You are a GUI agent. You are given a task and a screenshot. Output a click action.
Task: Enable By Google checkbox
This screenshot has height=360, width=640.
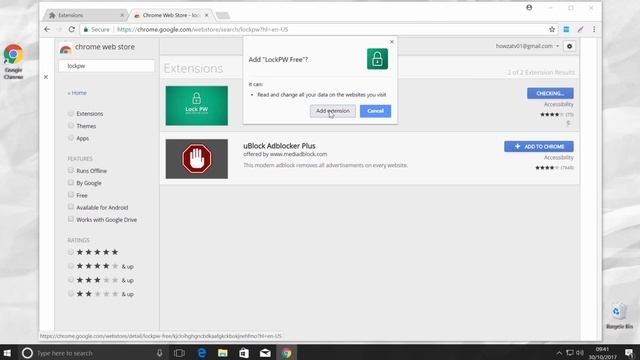tap(71, 182)
